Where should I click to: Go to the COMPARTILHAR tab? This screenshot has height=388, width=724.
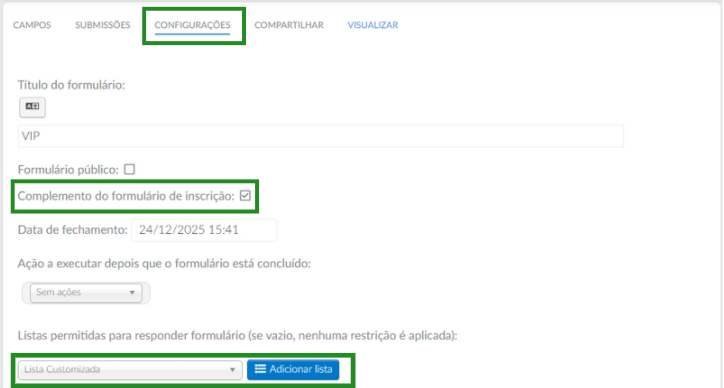289,25
